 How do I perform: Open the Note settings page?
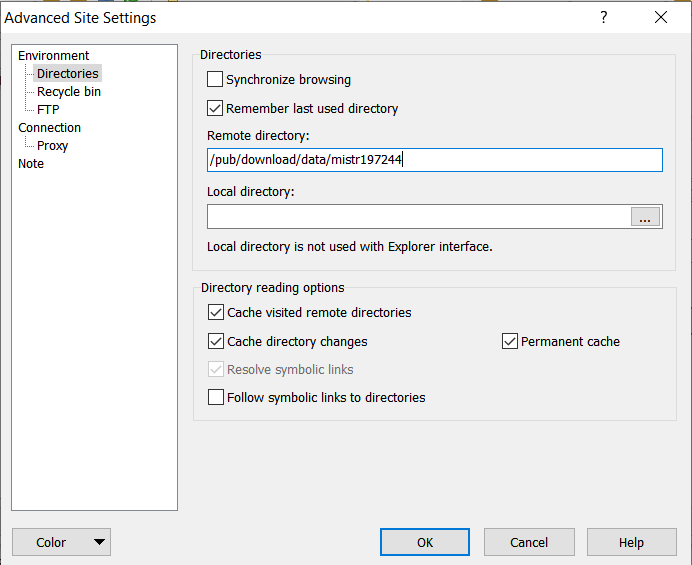tap(31, 164)
